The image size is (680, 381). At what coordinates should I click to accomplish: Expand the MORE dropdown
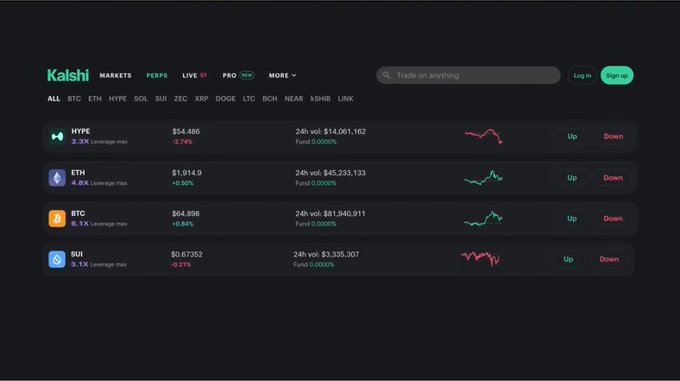(x=282, y=75)
